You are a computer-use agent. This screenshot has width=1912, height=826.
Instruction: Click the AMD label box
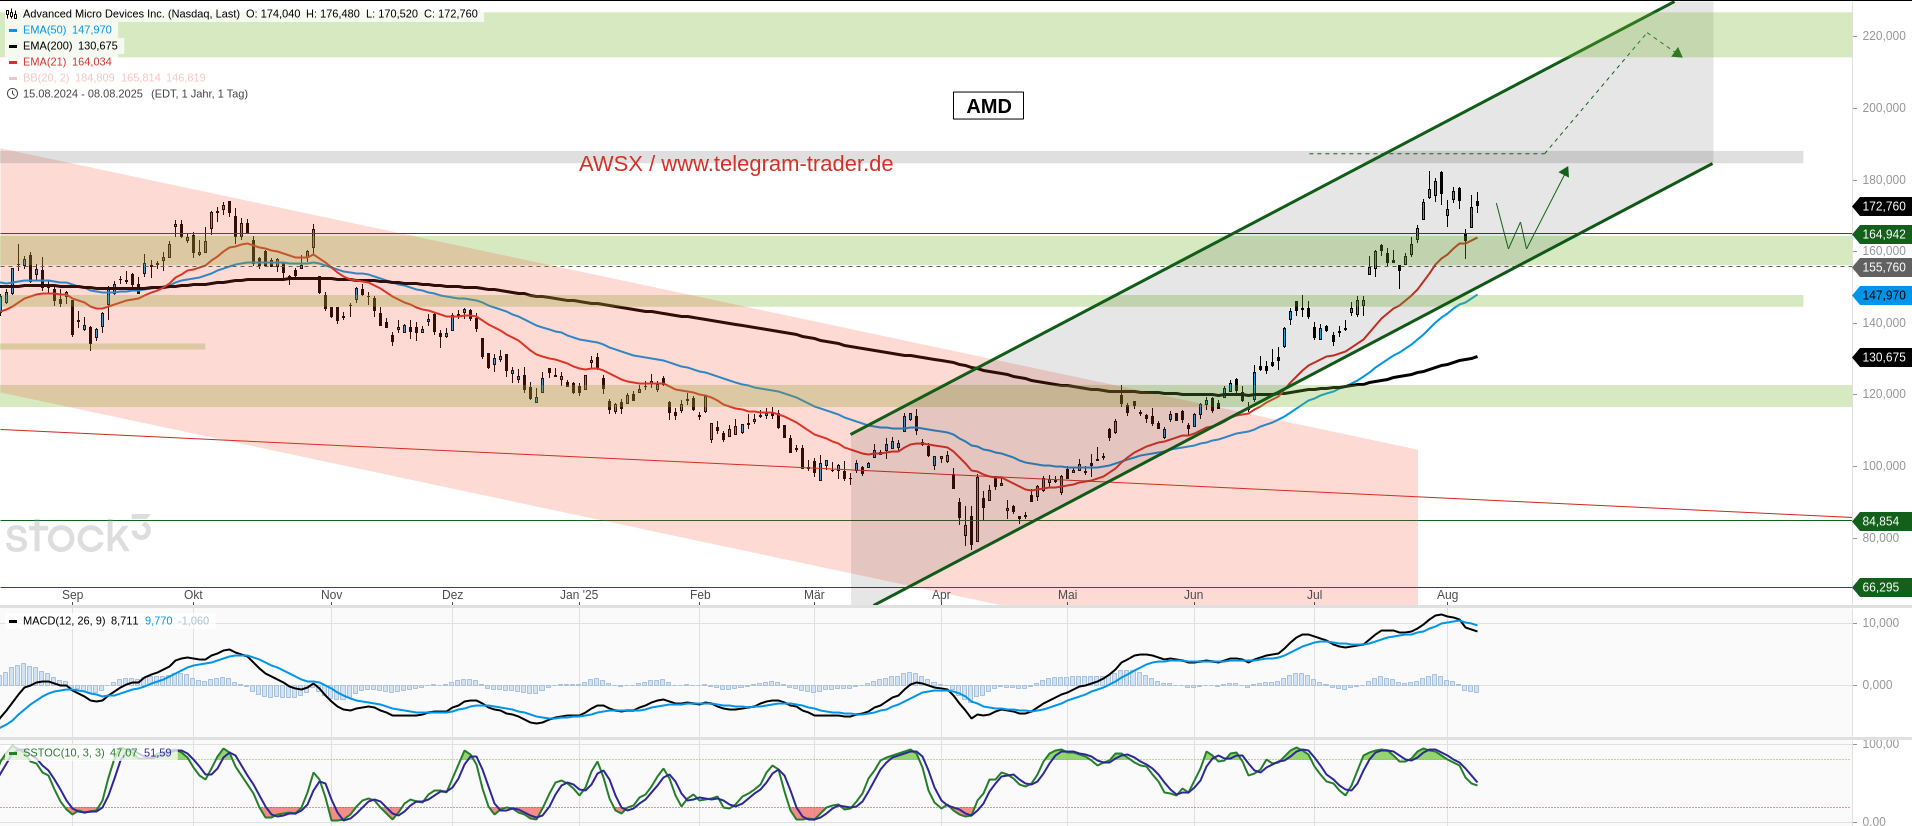tap(988, 106)
